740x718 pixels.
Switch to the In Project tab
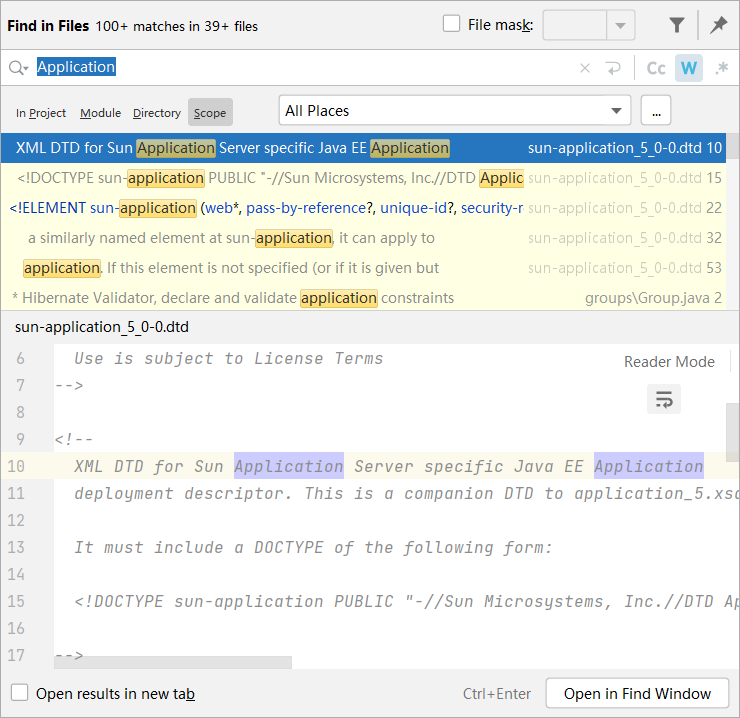tap(41, 113)
